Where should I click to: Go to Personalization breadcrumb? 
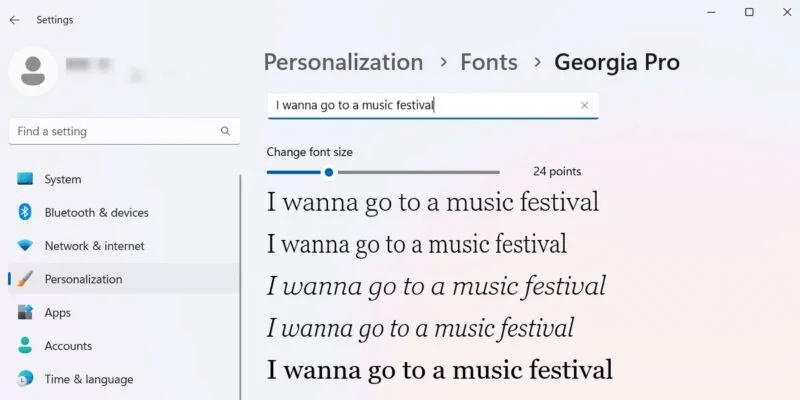343,62
